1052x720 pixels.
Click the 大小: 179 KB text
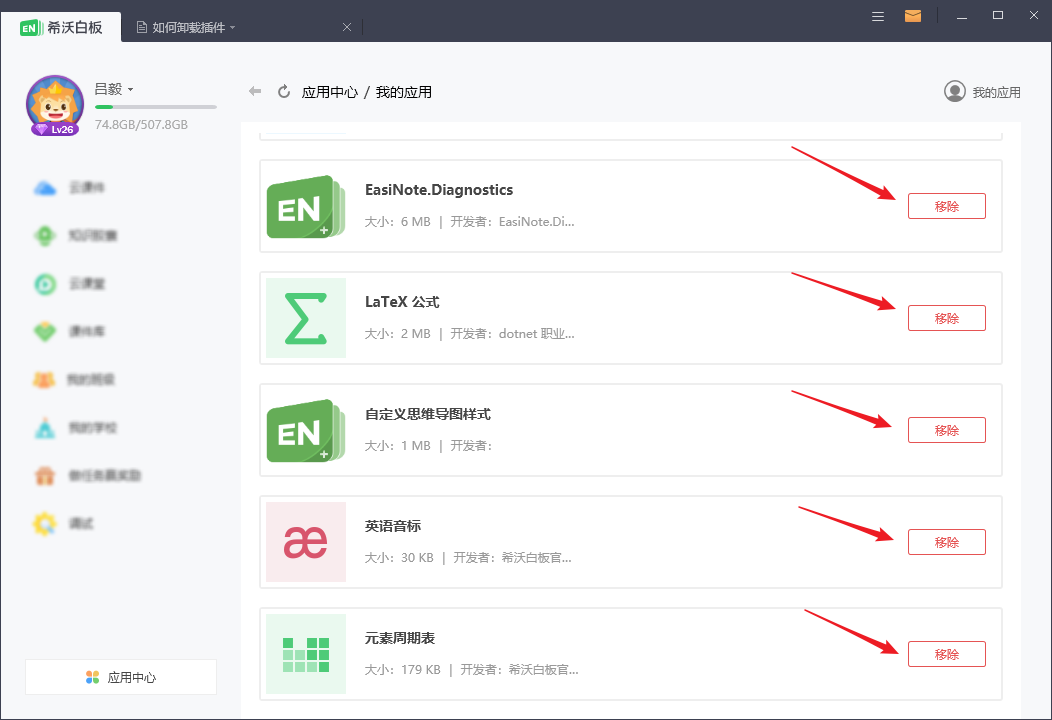[403, 670]
